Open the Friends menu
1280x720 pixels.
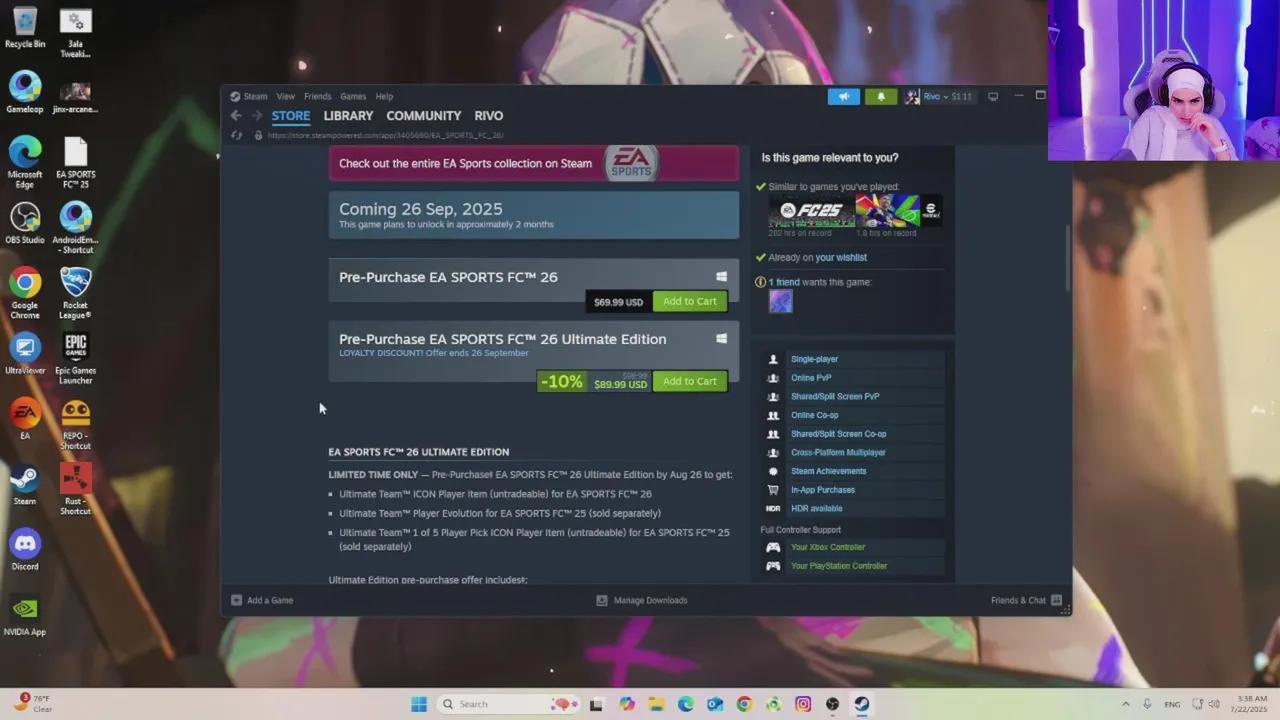tap(317, 96)
